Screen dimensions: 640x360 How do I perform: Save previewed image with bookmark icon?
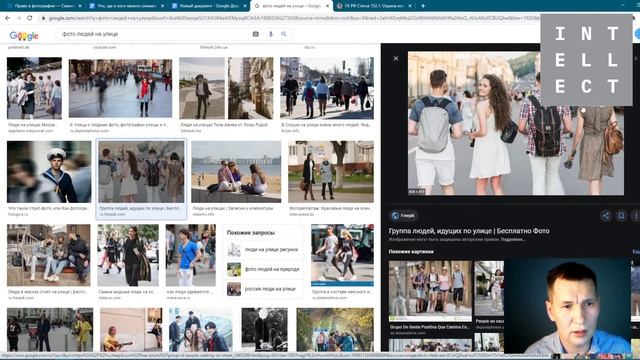621,216
